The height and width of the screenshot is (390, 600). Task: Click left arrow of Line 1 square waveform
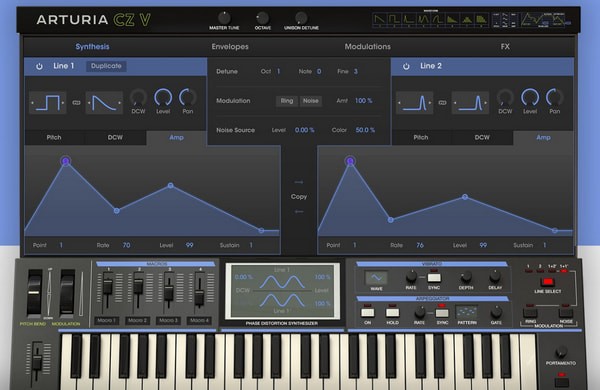[x=32, y=103]
